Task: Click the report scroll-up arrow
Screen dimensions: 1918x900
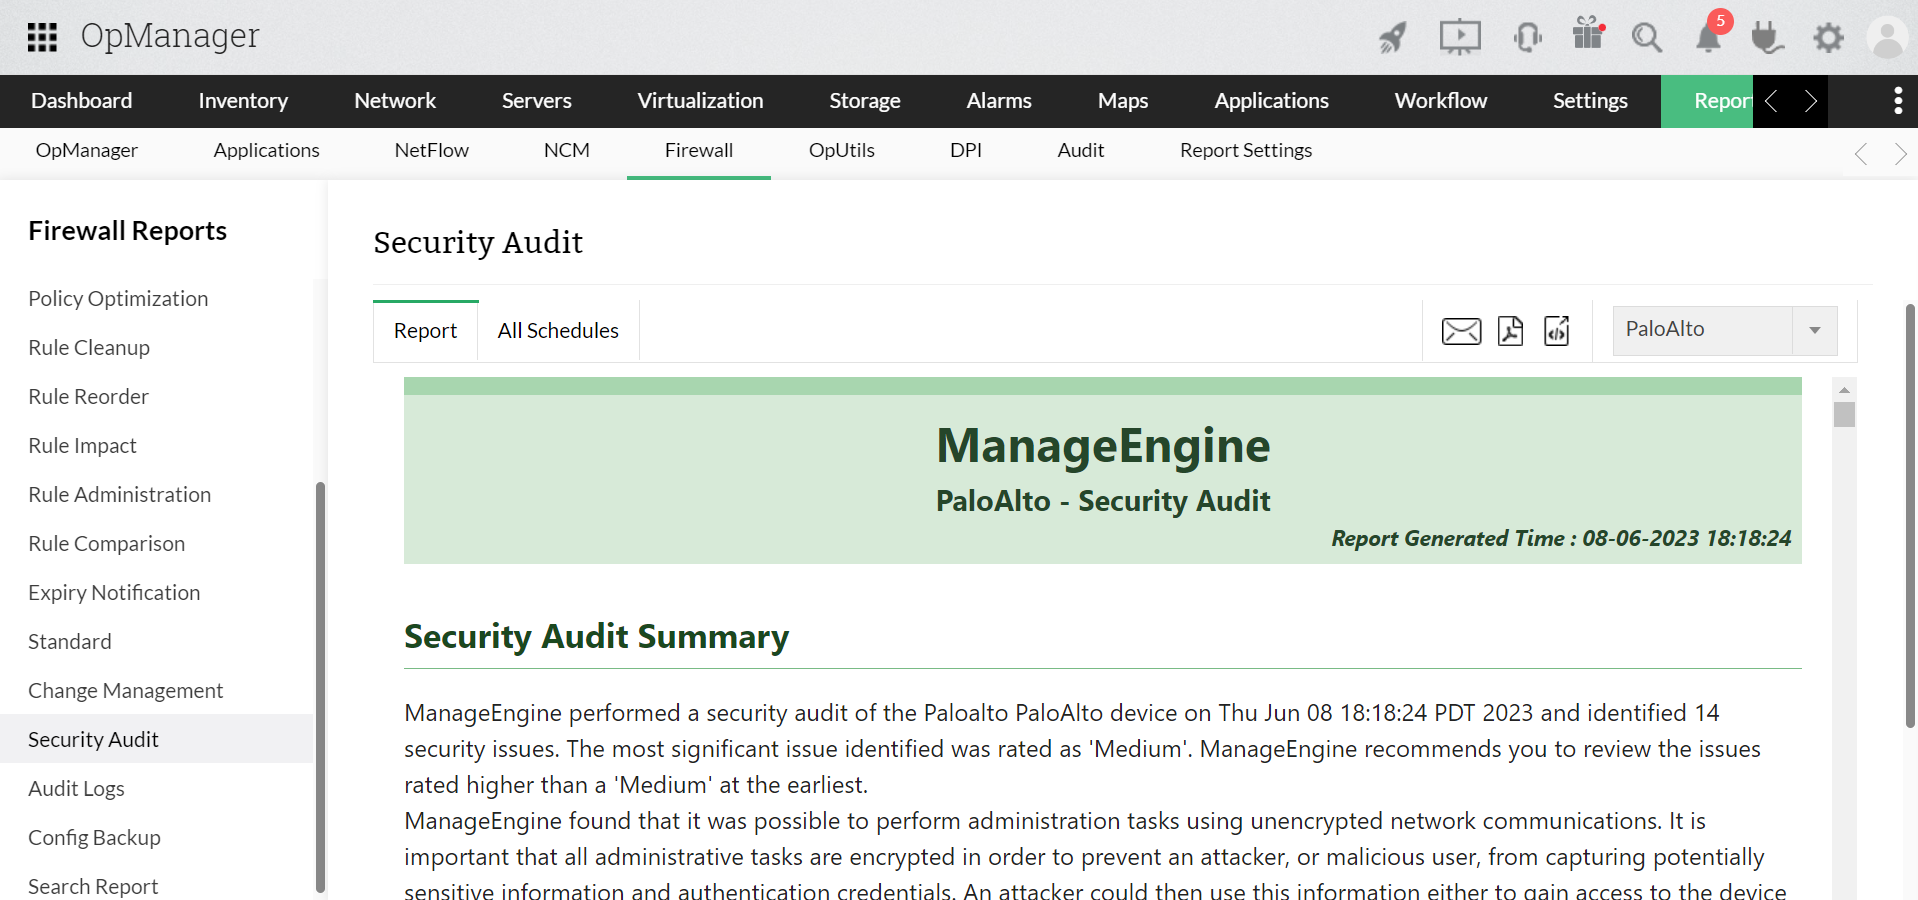Action: click(x=1844, y=389)
